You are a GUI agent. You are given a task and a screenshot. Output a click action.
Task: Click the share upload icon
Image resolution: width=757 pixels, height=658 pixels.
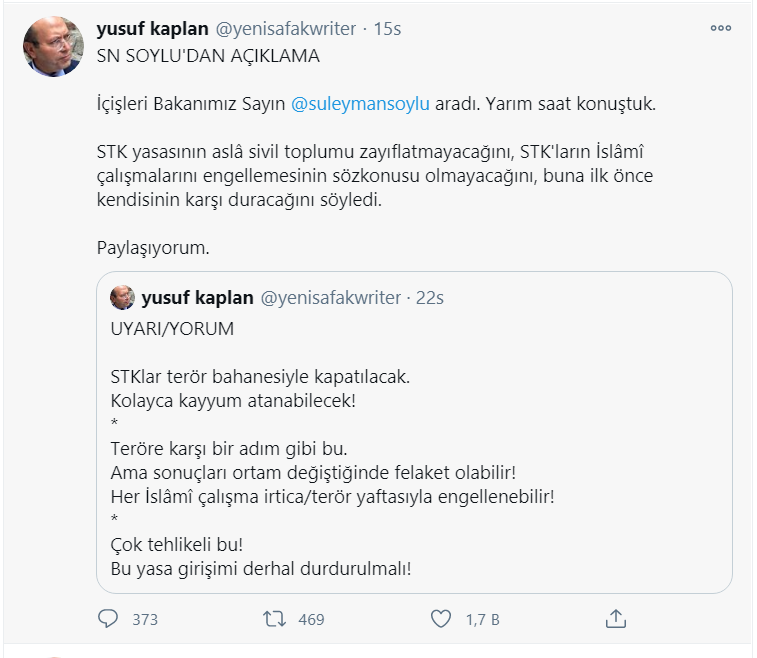616,618
